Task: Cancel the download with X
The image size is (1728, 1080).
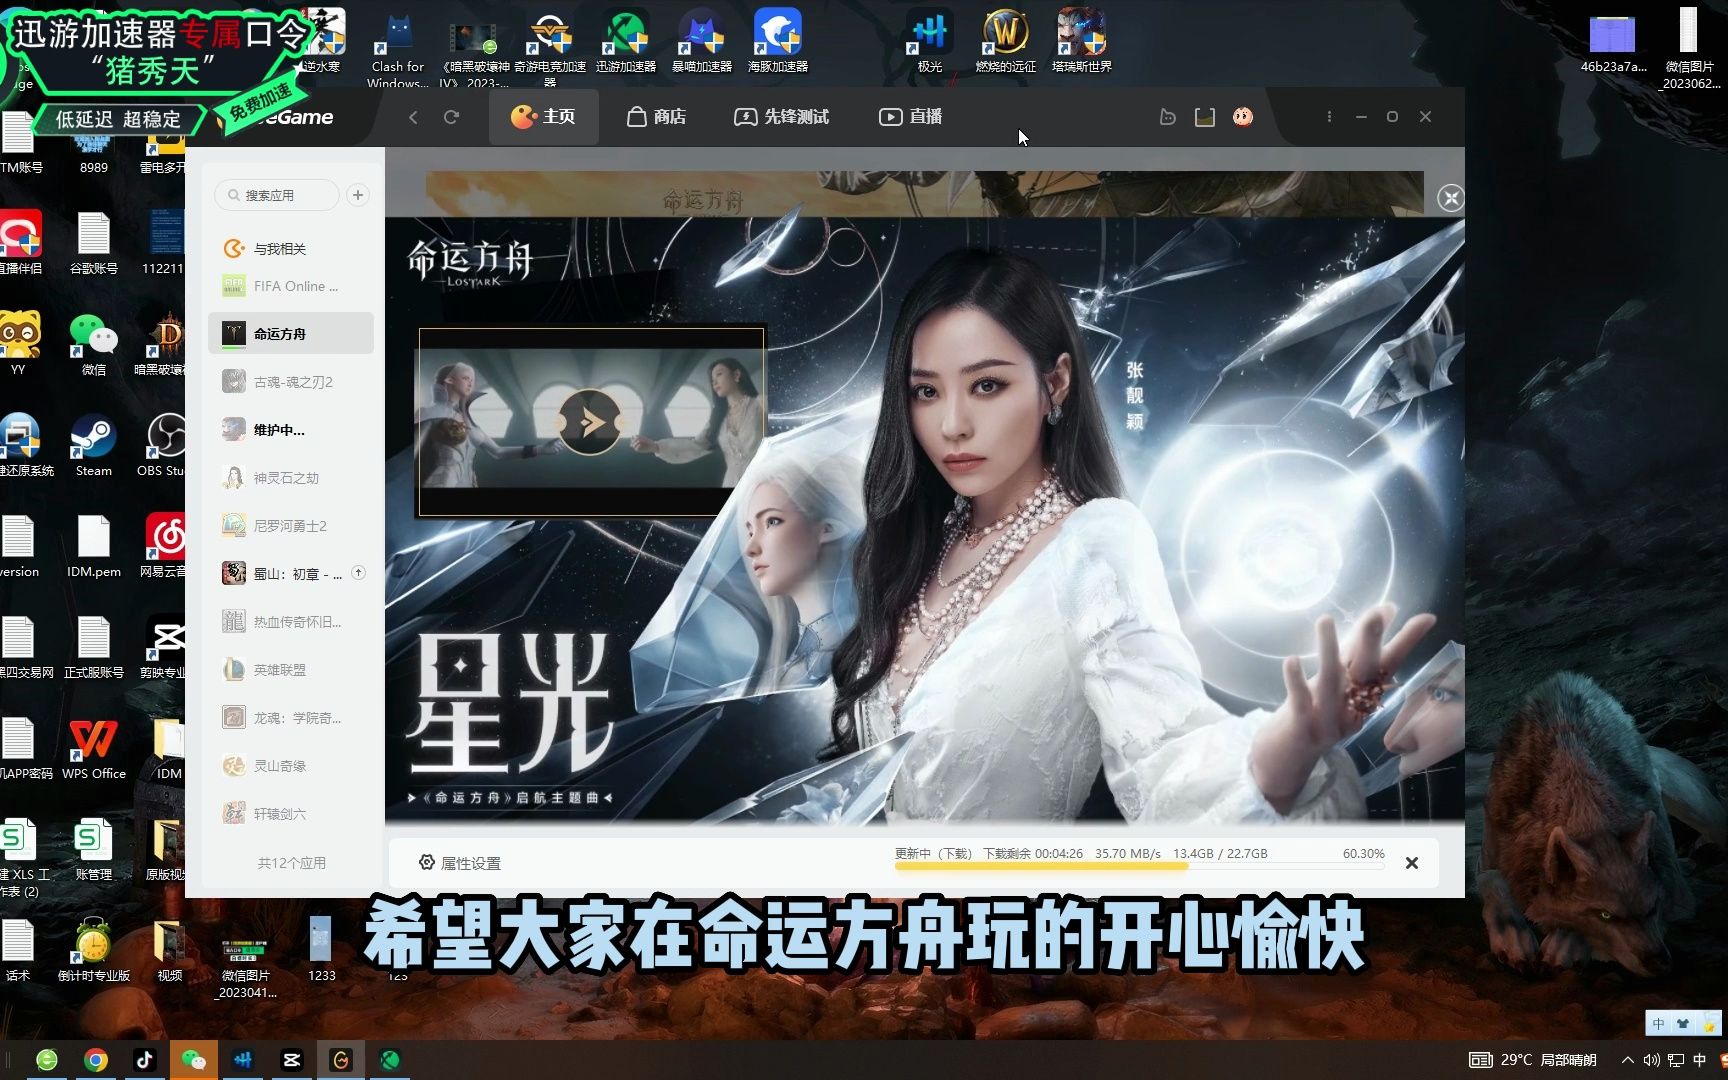Action: point(1411,863)
